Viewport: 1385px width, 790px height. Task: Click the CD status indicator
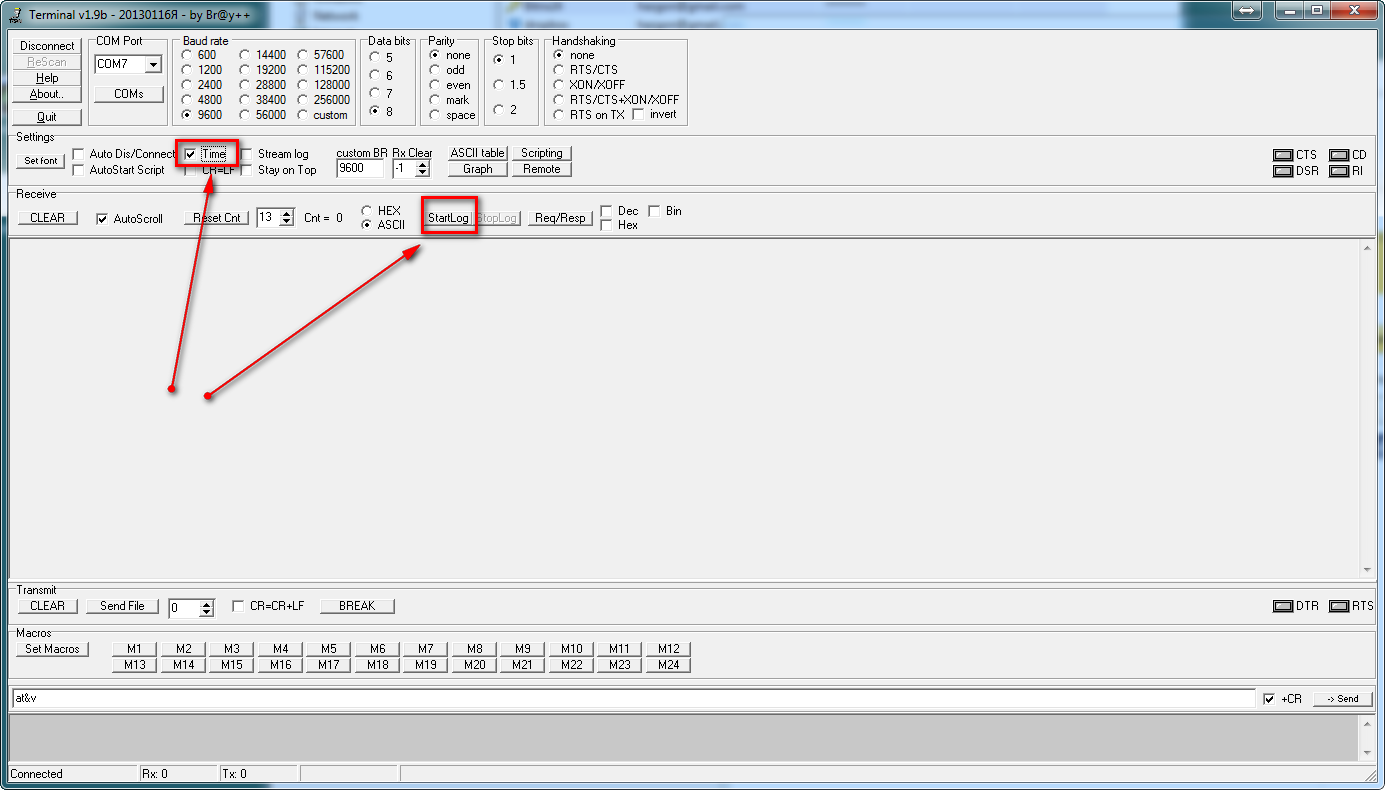click(x=1339, y=155)
